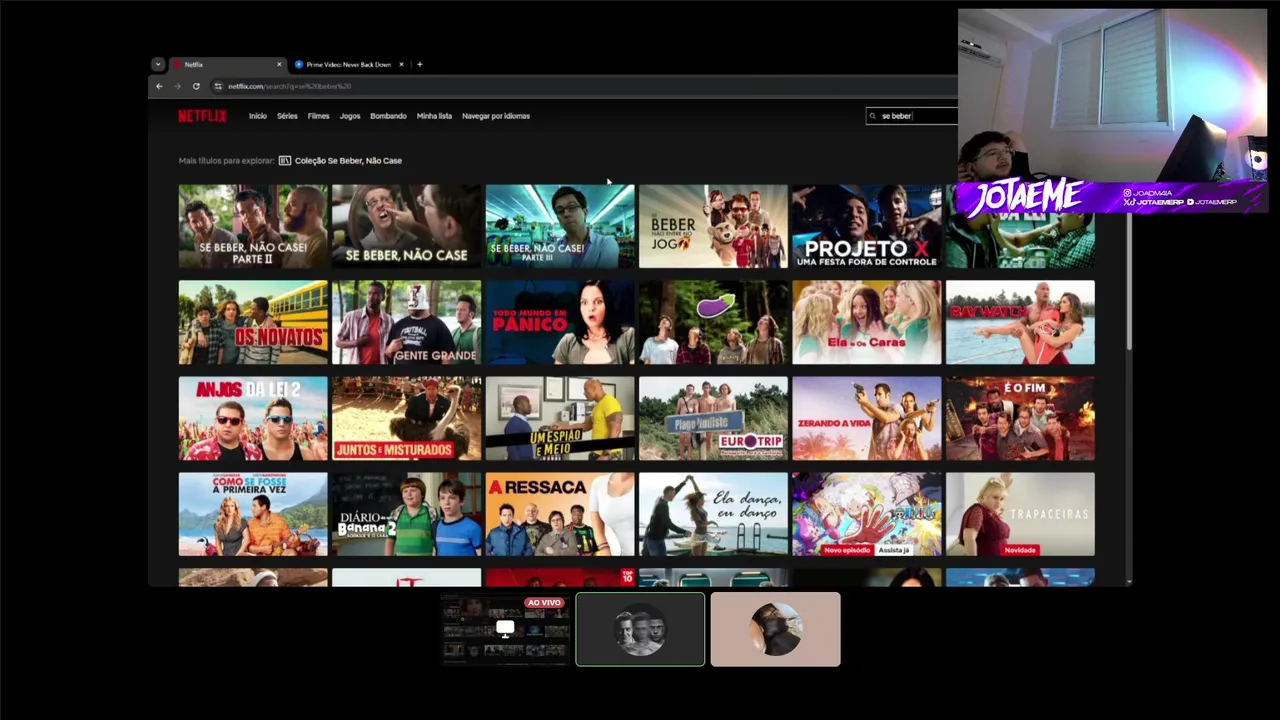Click the JOTAEME streamer overlay banner
This screenshot has height=720, width=1280.
[x=1110, y=197]
